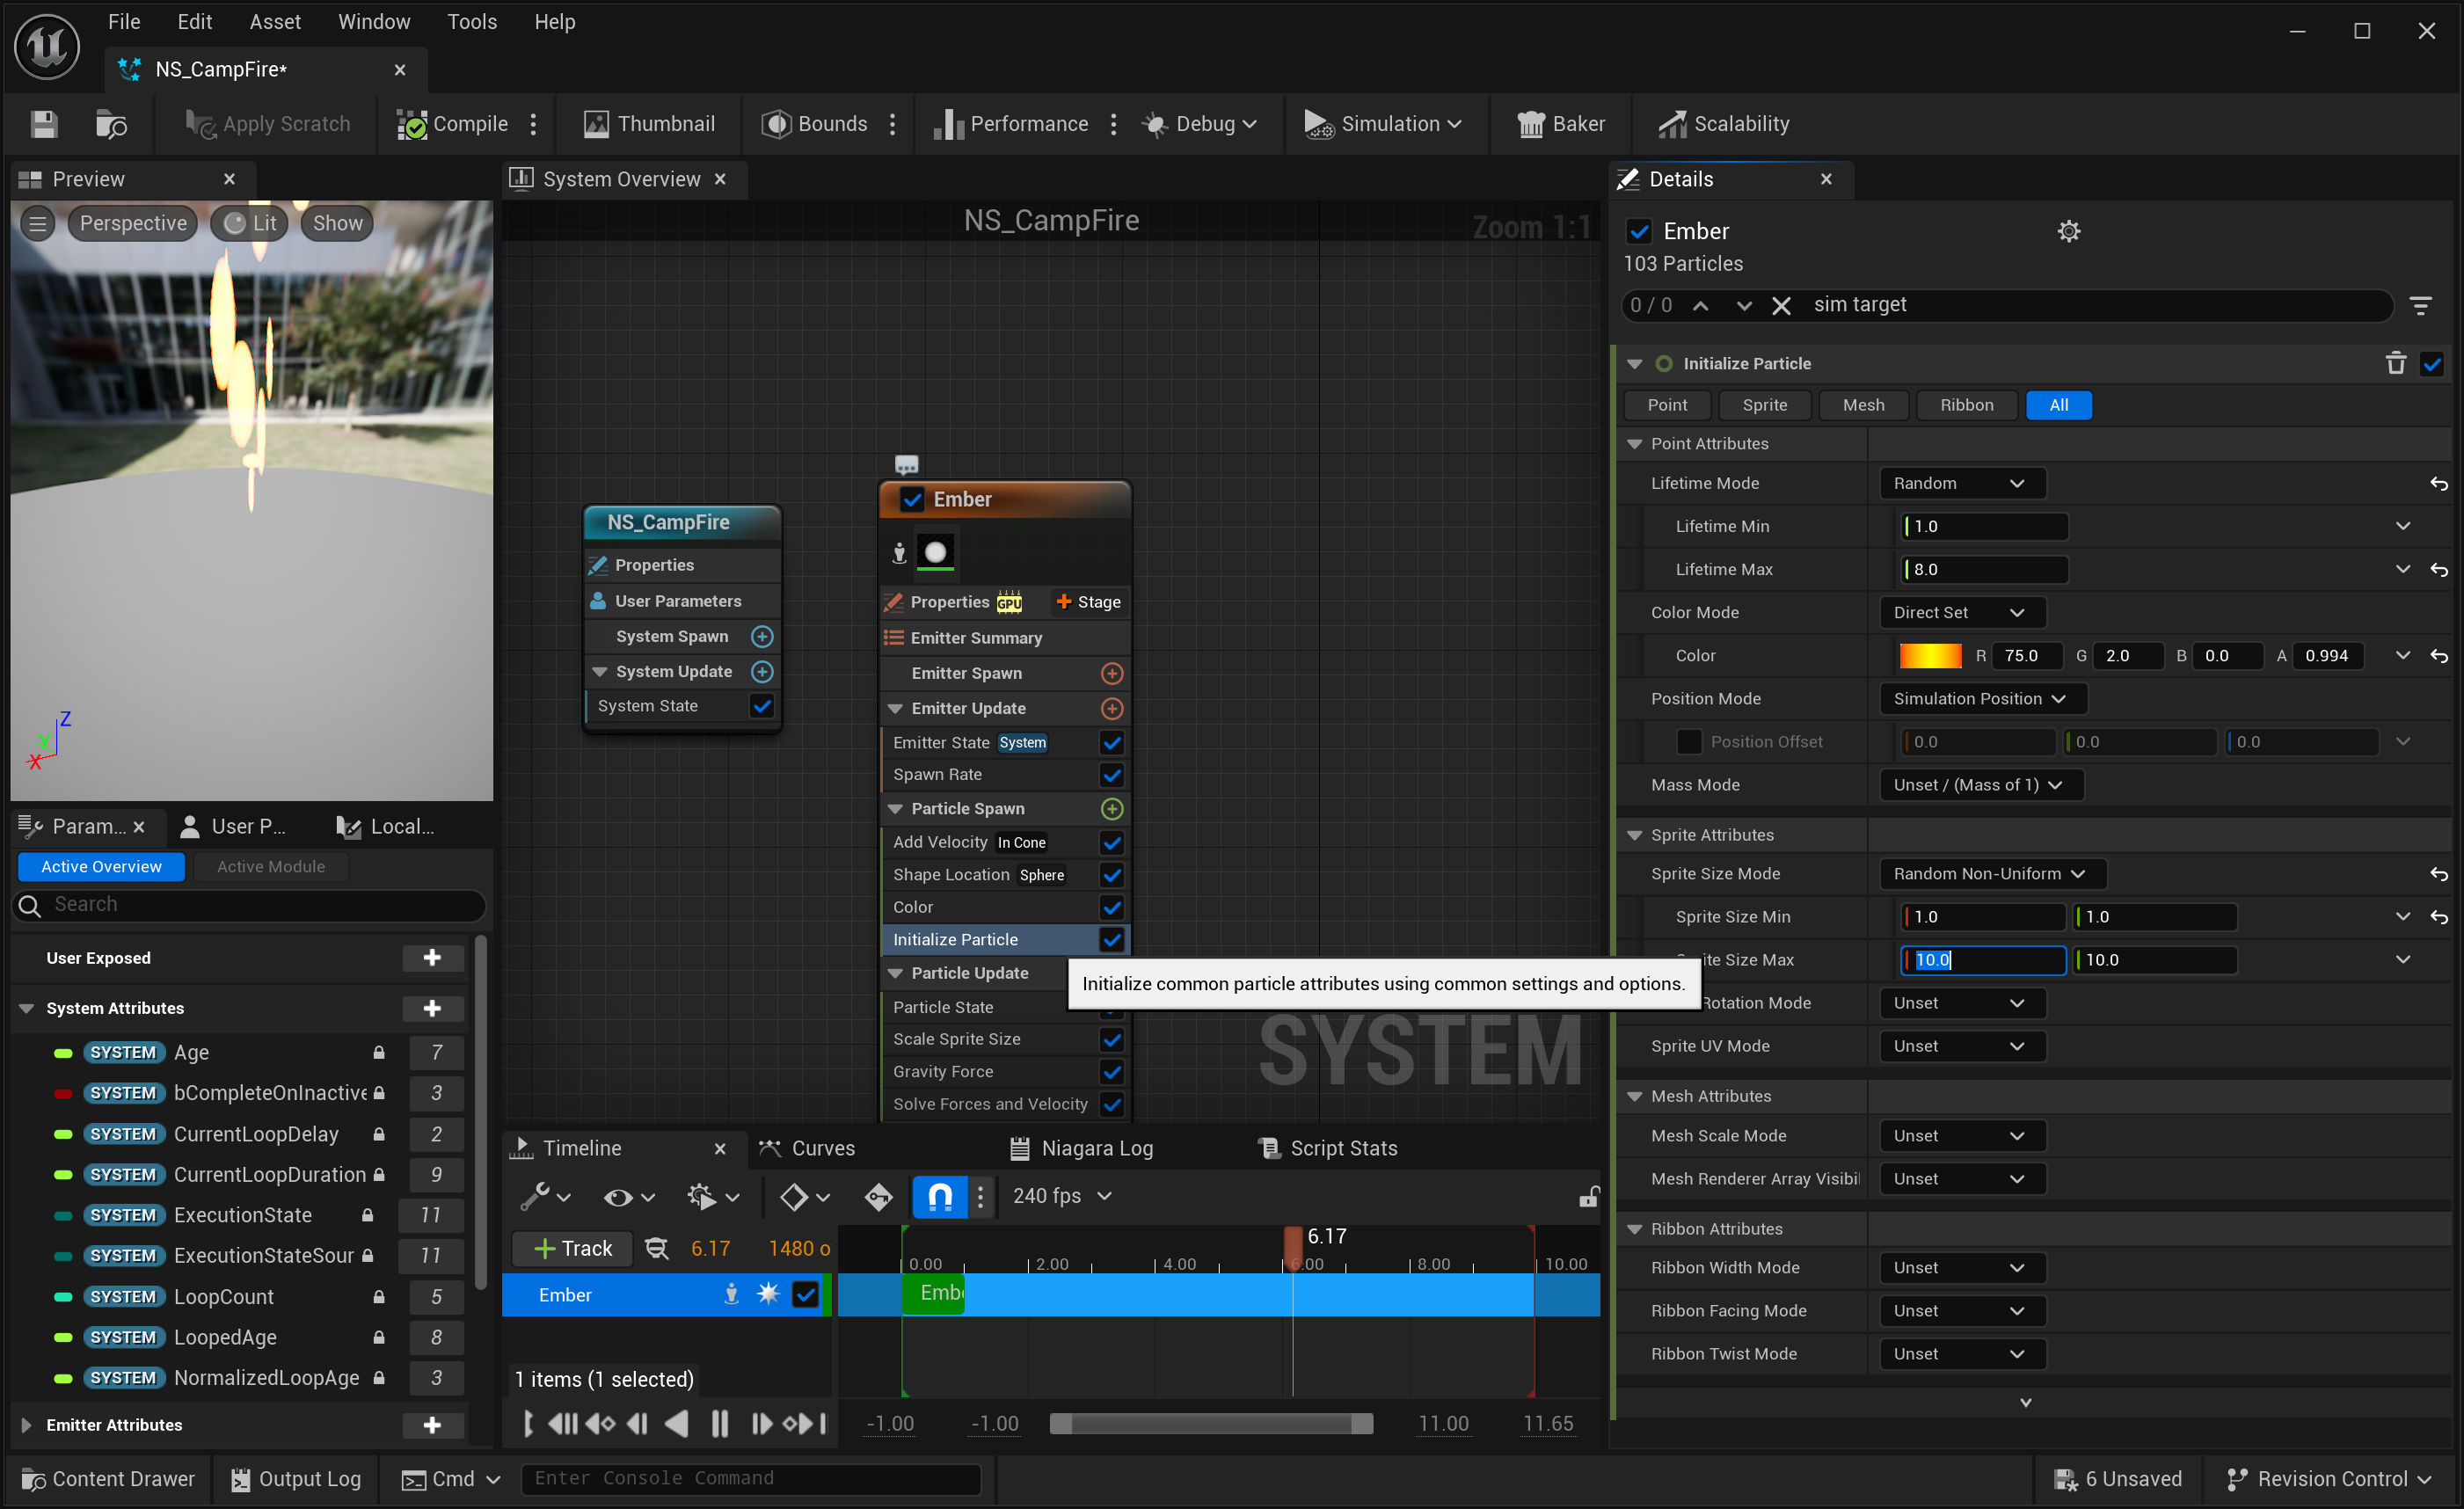Open the Lifetime Mode dropdown

click(x=1960, y=483)
